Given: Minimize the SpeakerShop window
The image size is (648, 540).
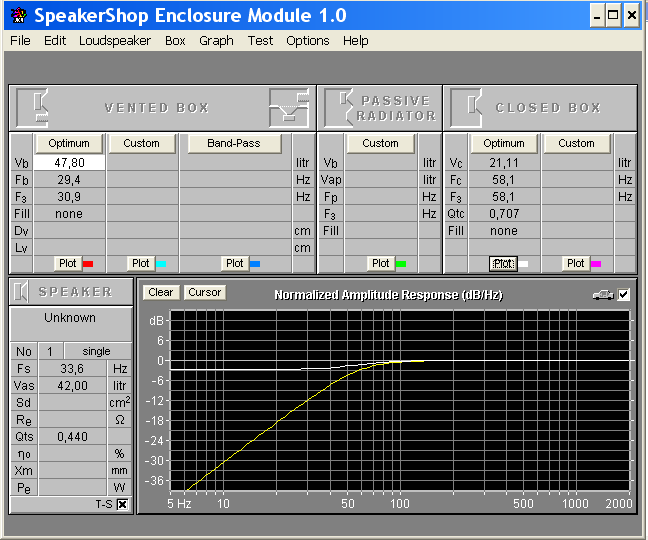Looking at the screenshot, I should [597, 16].
